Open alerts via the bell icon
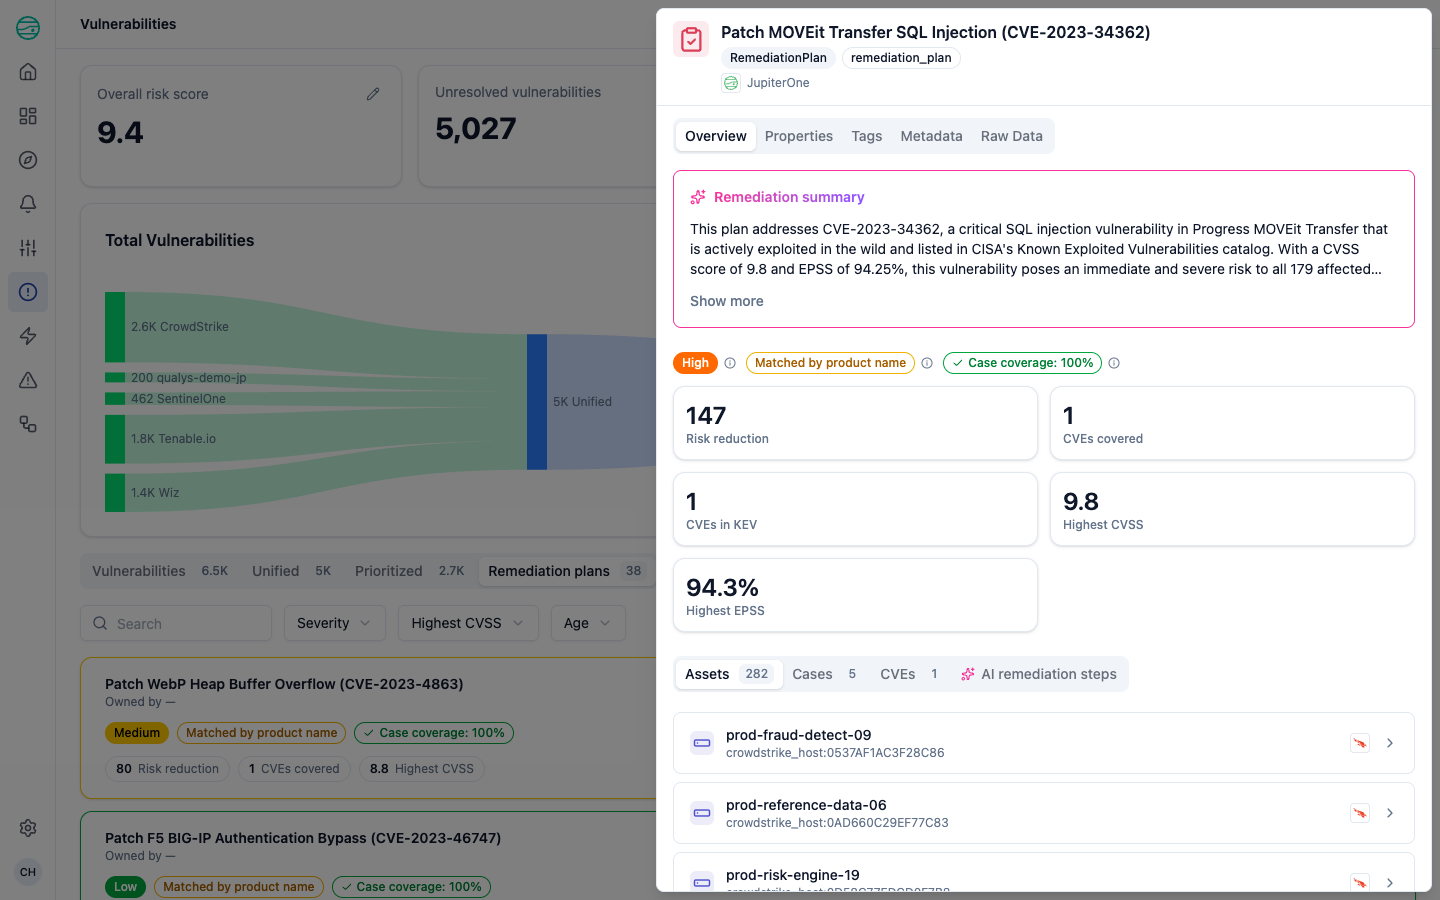This screenshot has height=900, width=1440. 28,204
